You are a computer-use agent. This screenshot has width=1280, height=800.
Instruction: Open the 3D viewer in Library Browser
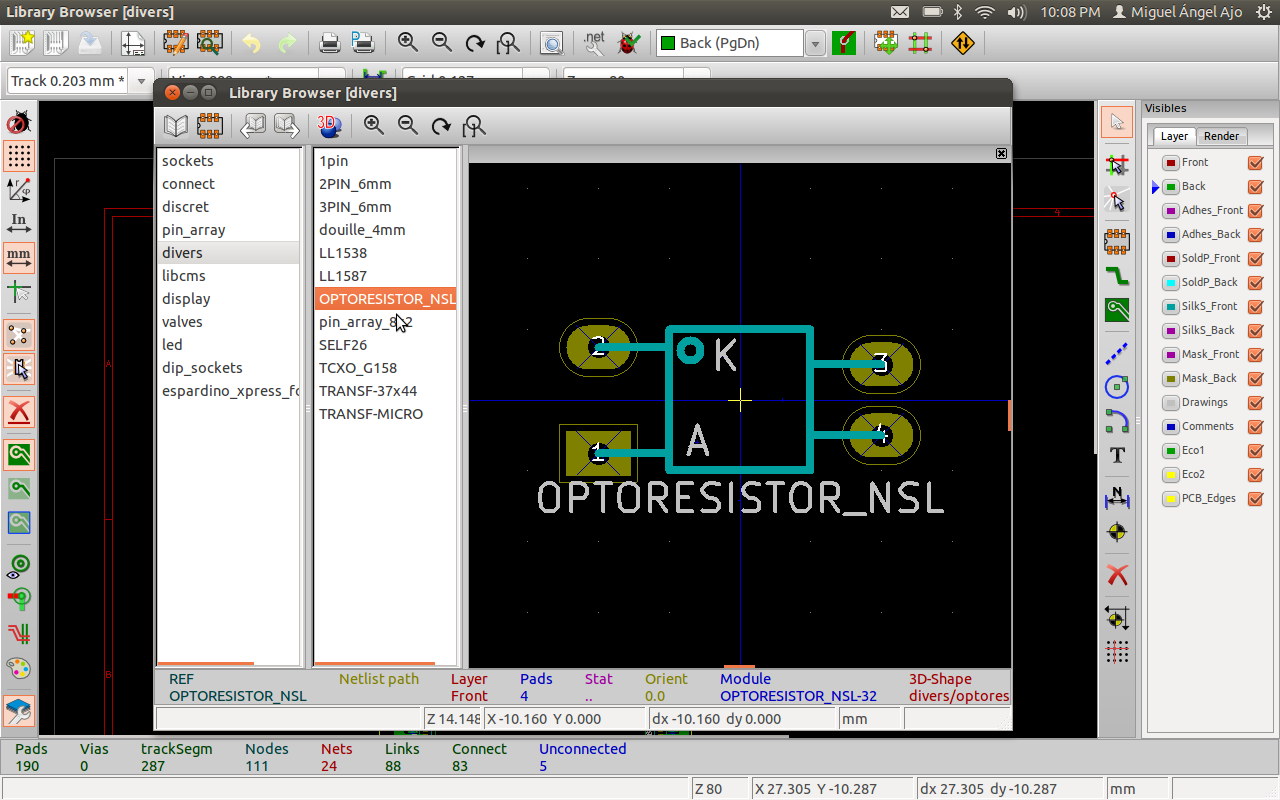pyautogui.click(x=329, y=125)
